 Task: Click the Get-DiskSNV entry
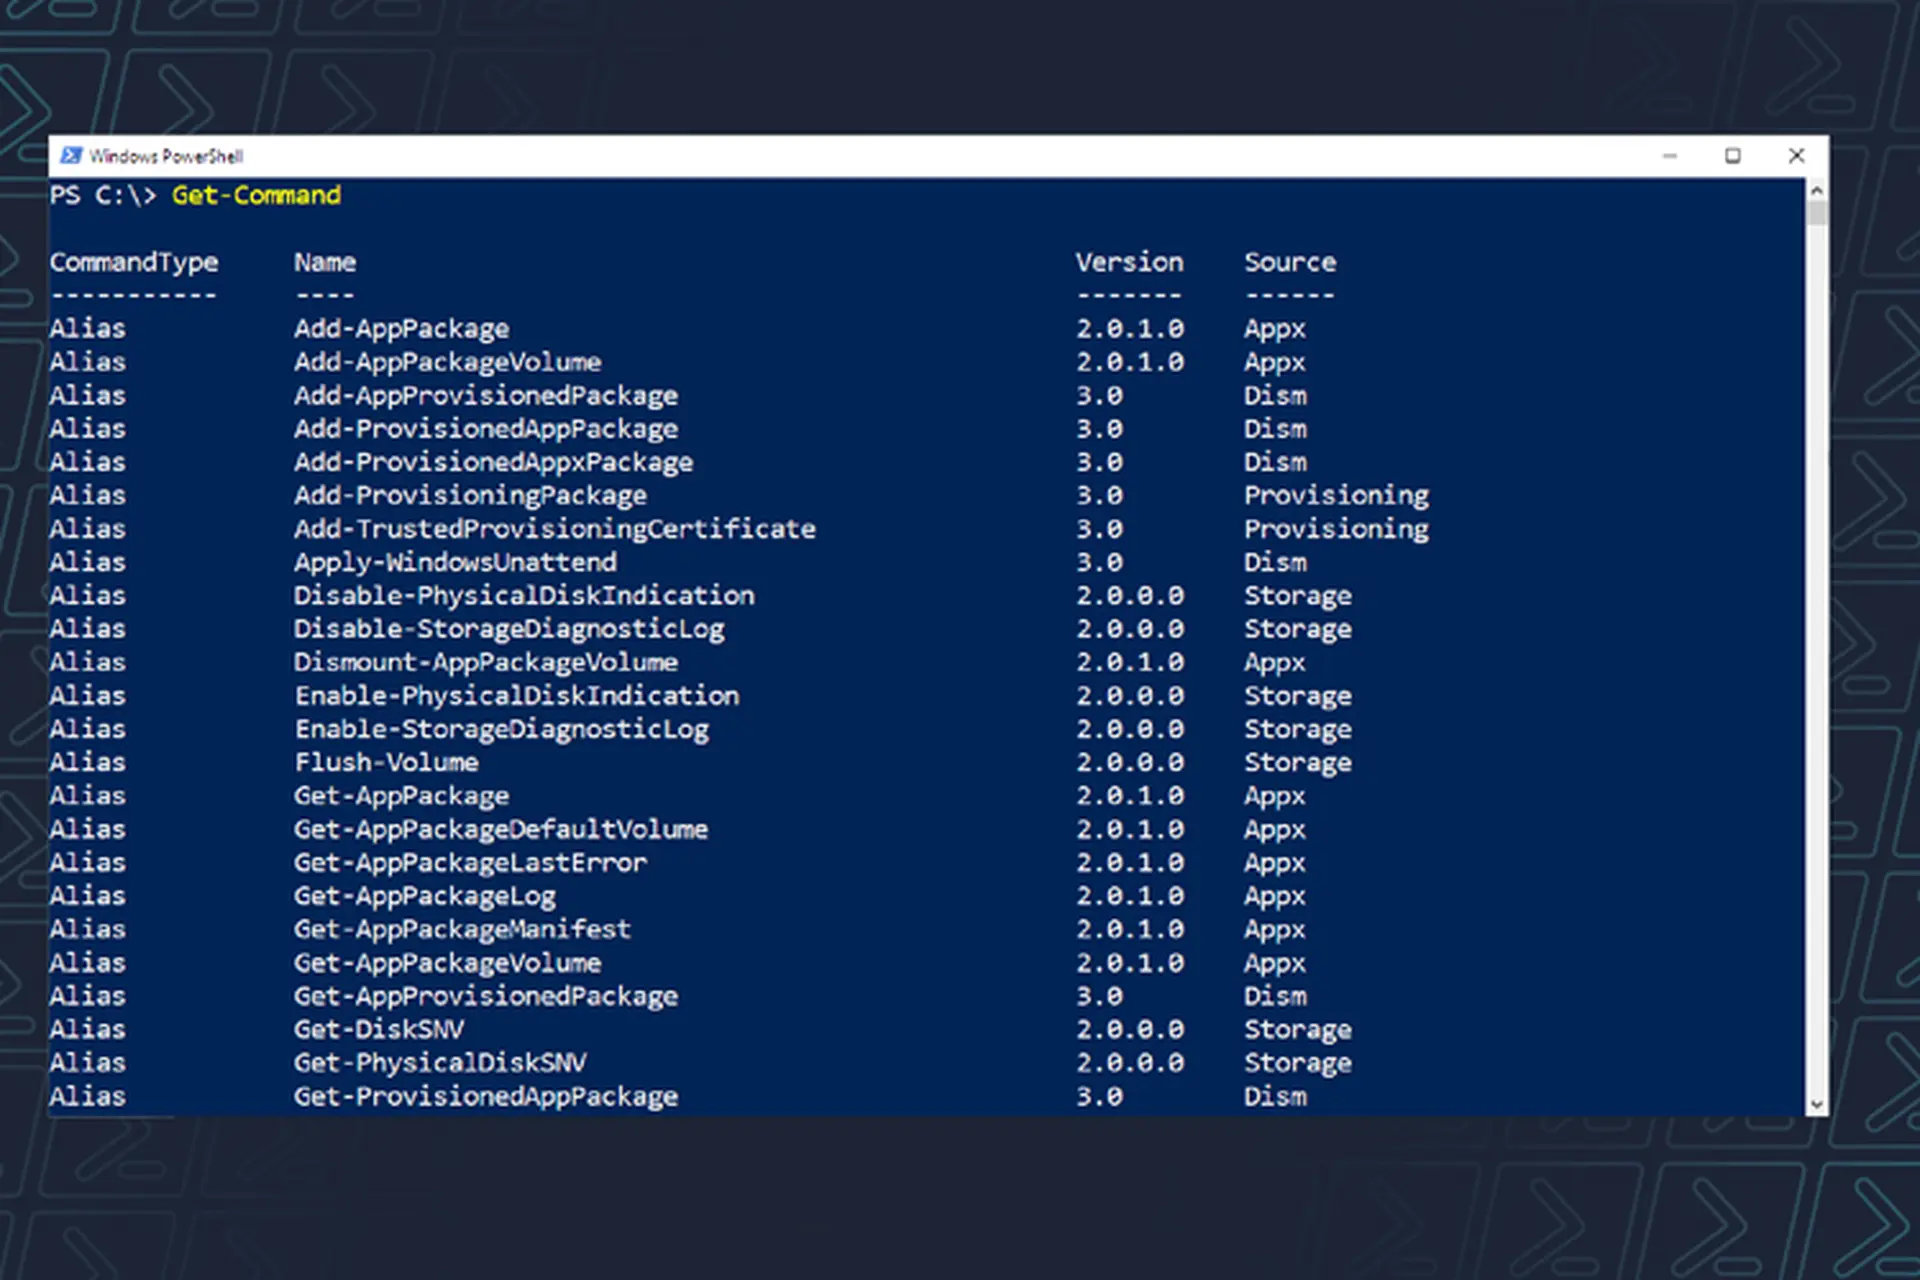point(379,1029)
